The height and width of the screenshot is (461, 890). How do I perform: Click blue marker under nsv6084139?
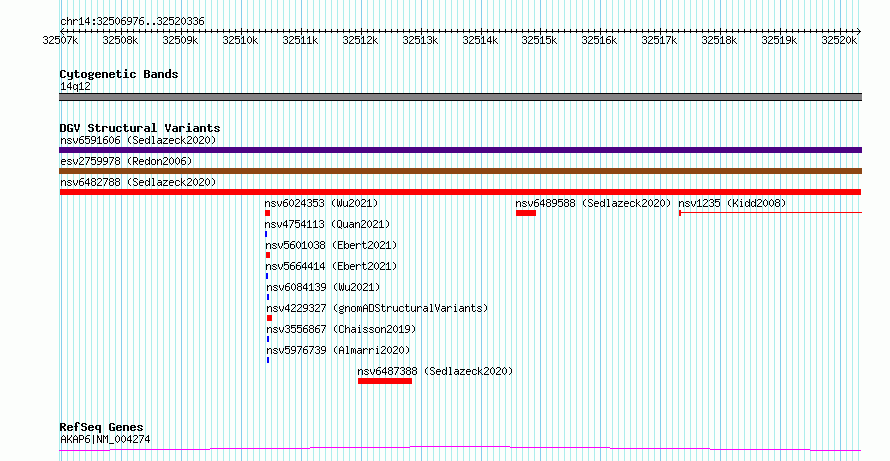[x=268, y=297]
